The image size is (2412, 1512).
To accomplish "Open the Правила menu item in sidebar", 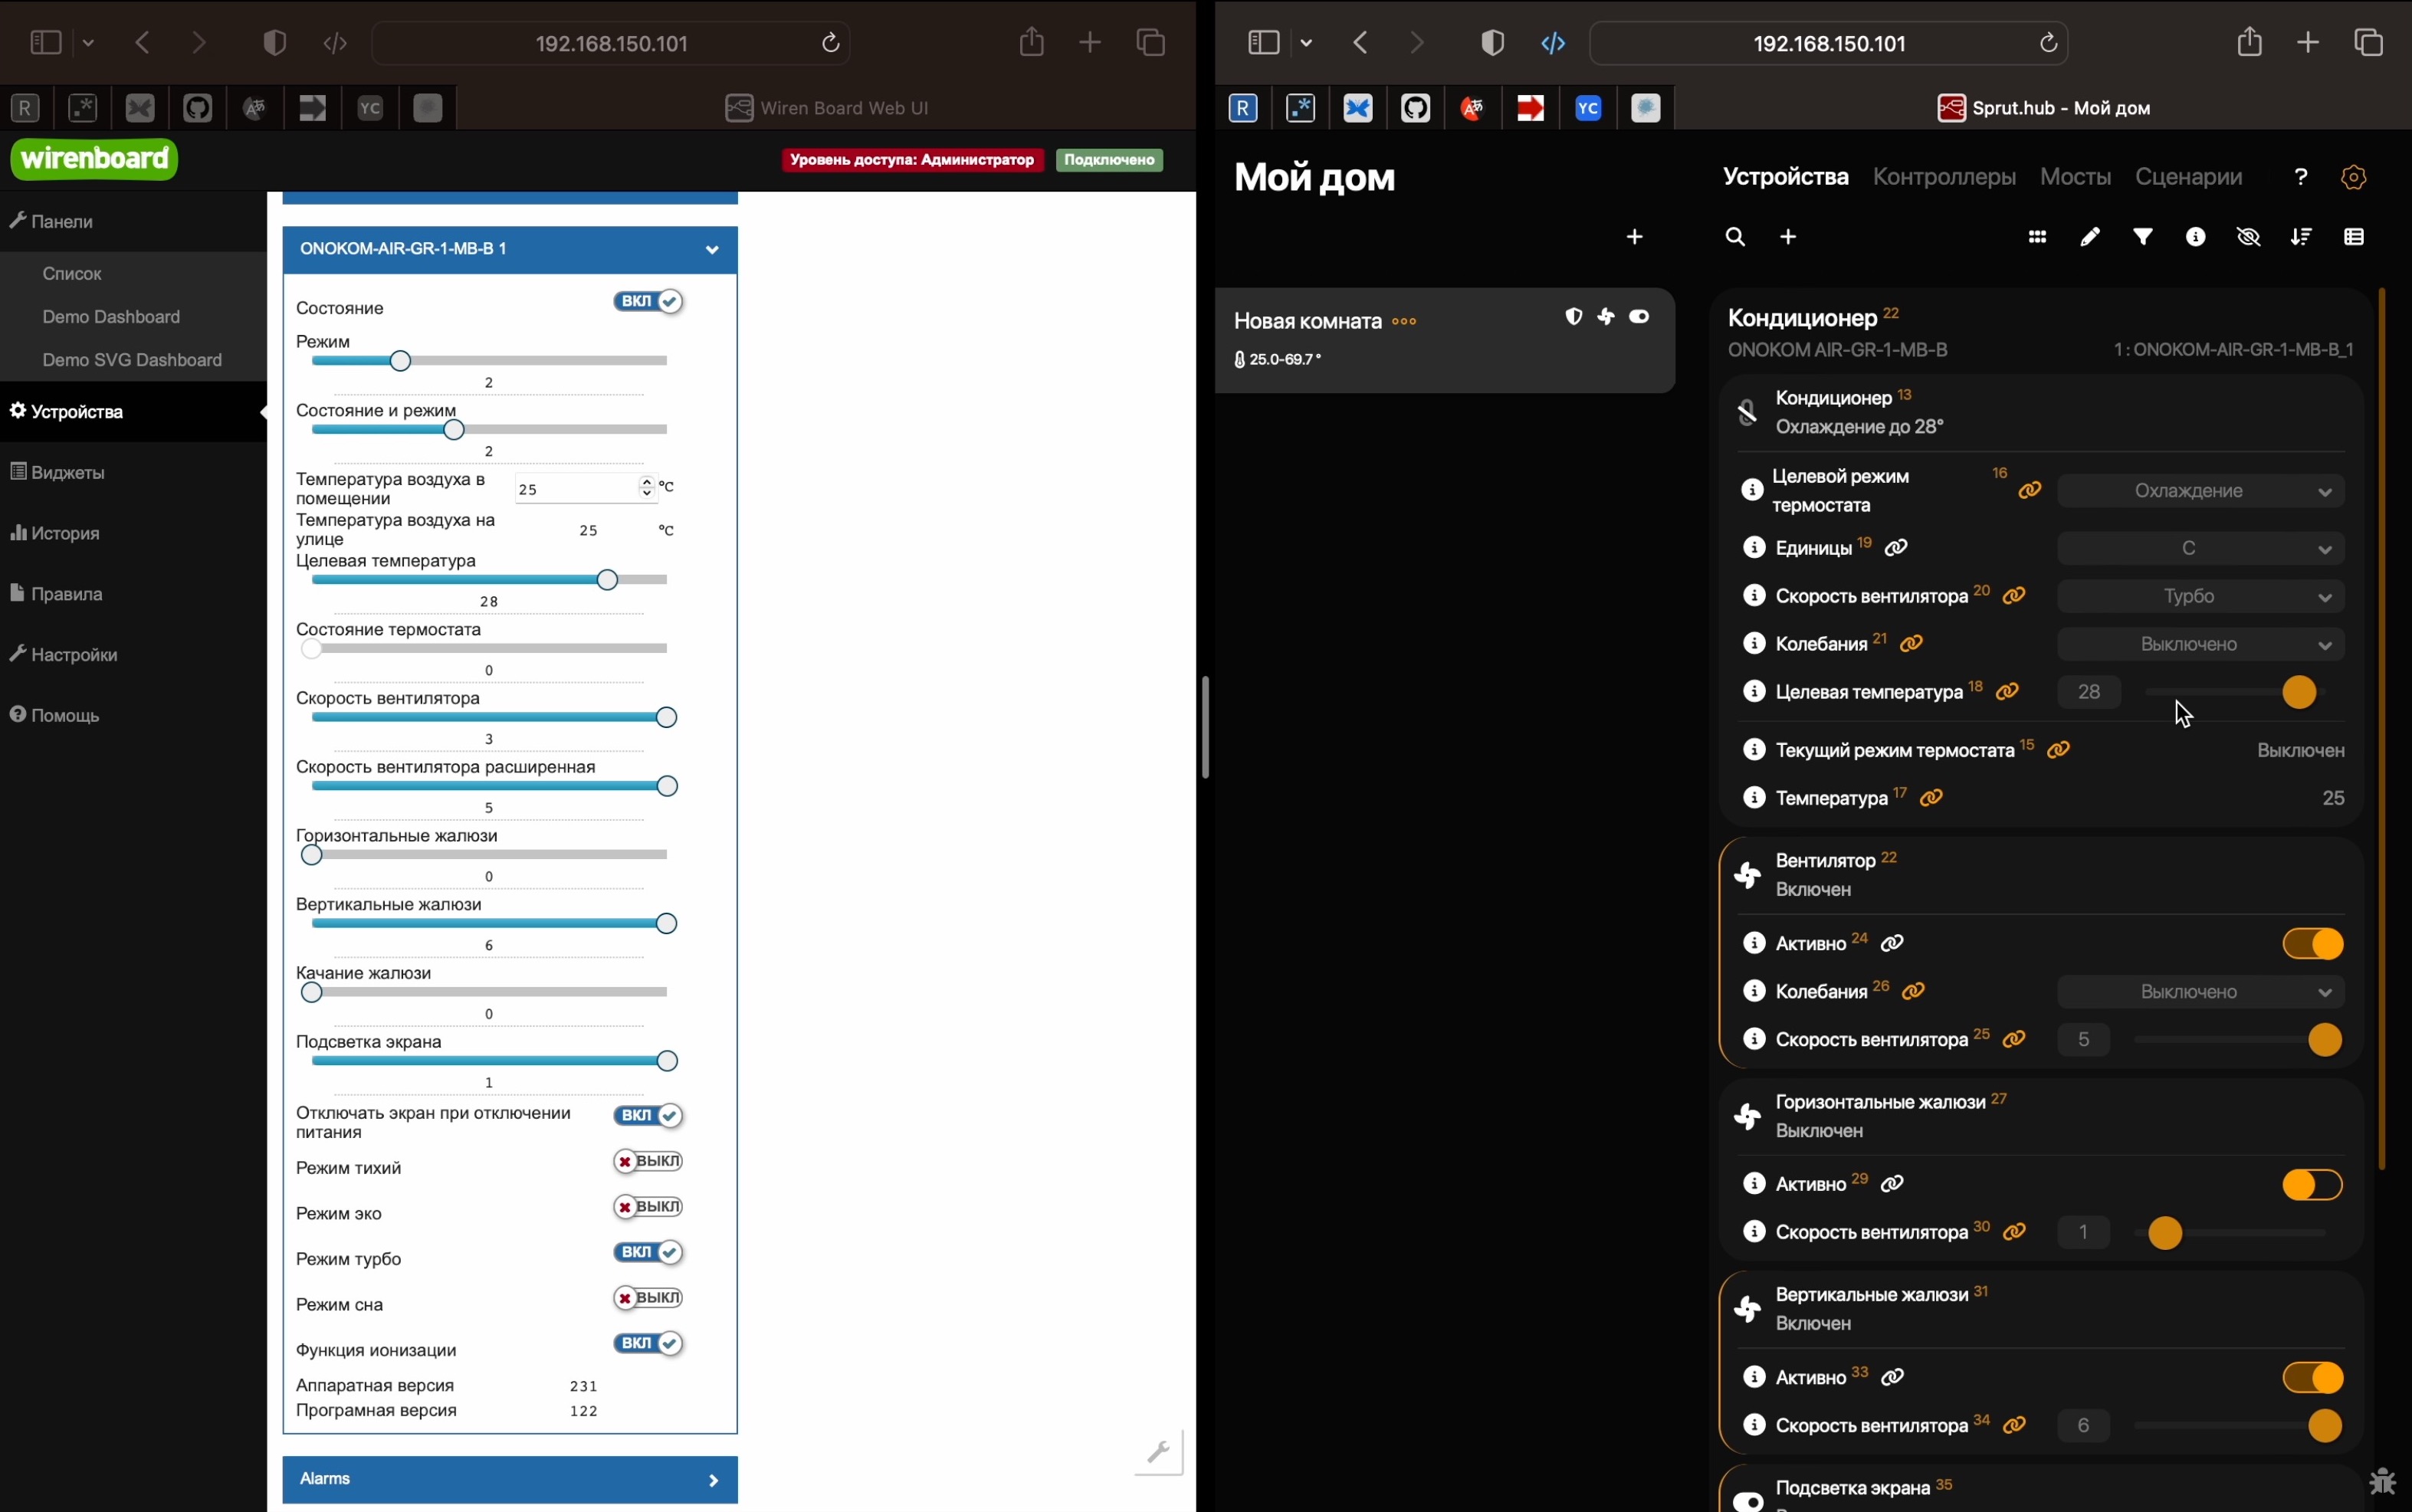I will 66,594.
